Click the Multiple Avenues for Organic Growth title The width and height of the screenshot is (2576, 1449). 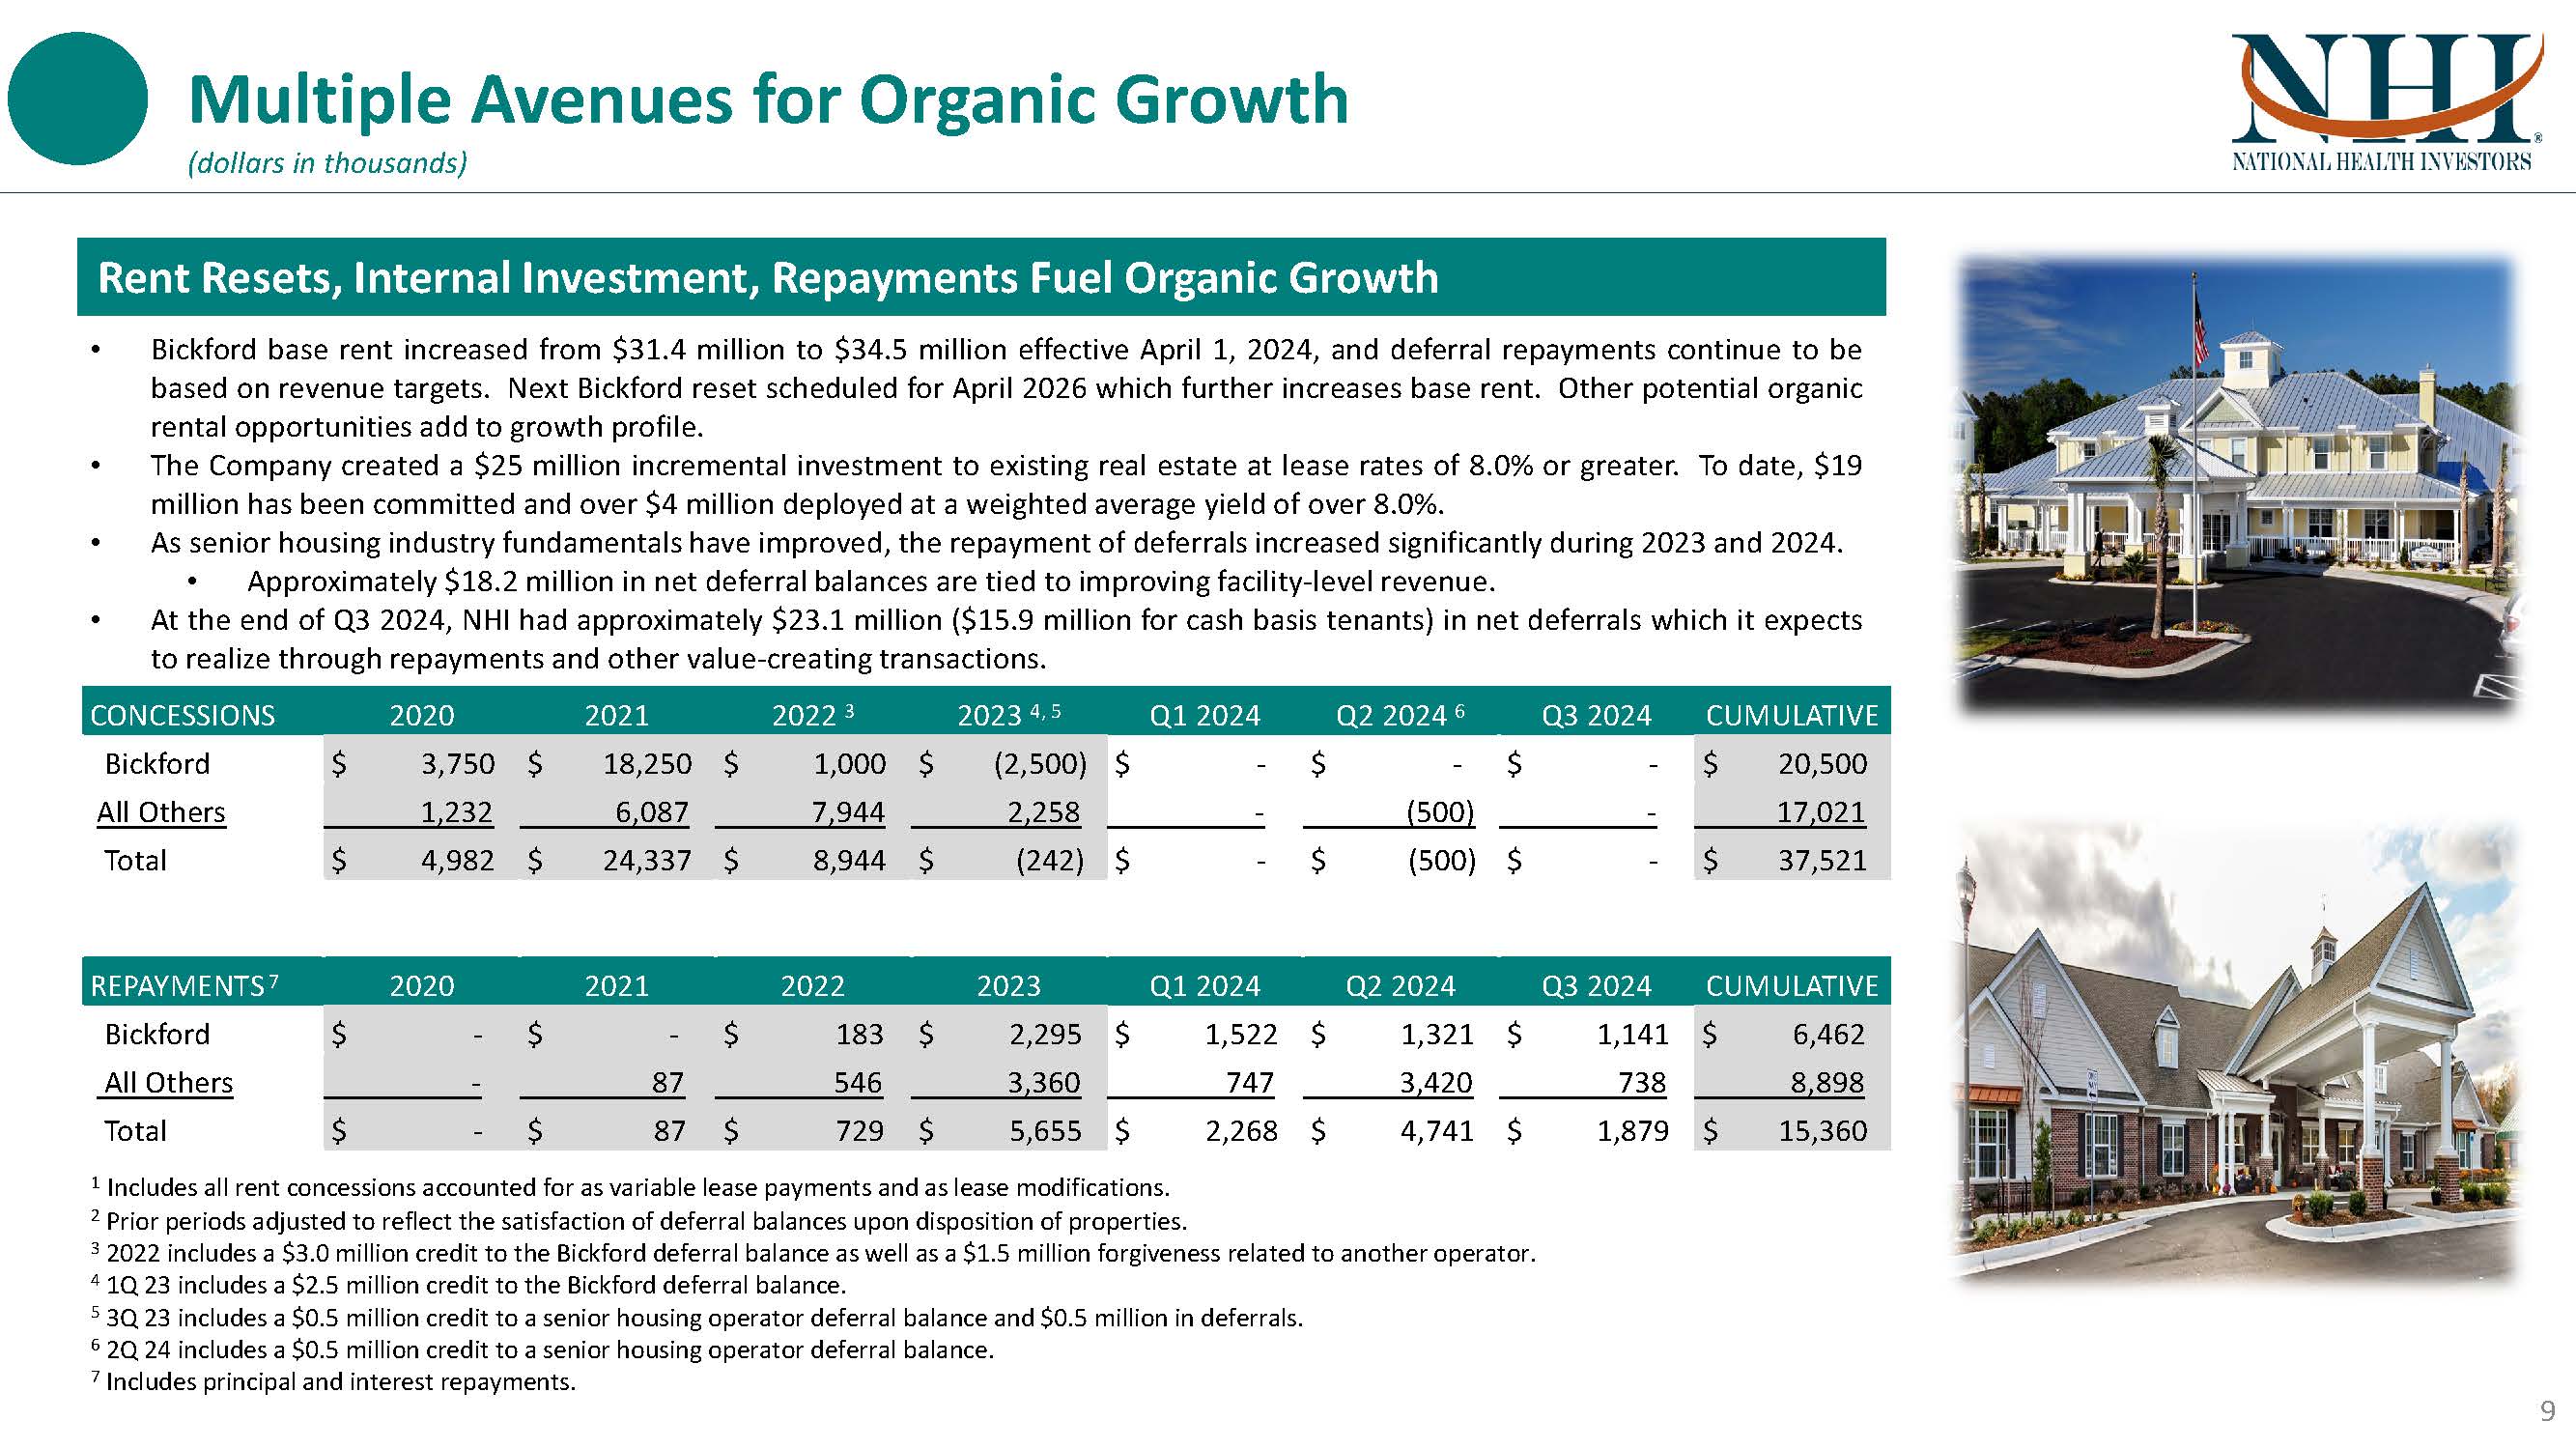point(768,100)
